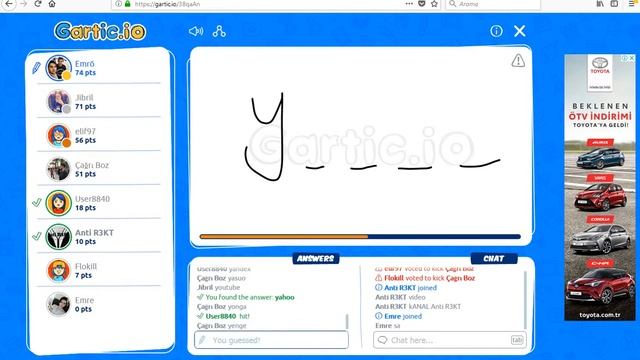Click 'Jibril youtube' in answers
Viewport: 640px width, 360px height.
tap(218, 288)
